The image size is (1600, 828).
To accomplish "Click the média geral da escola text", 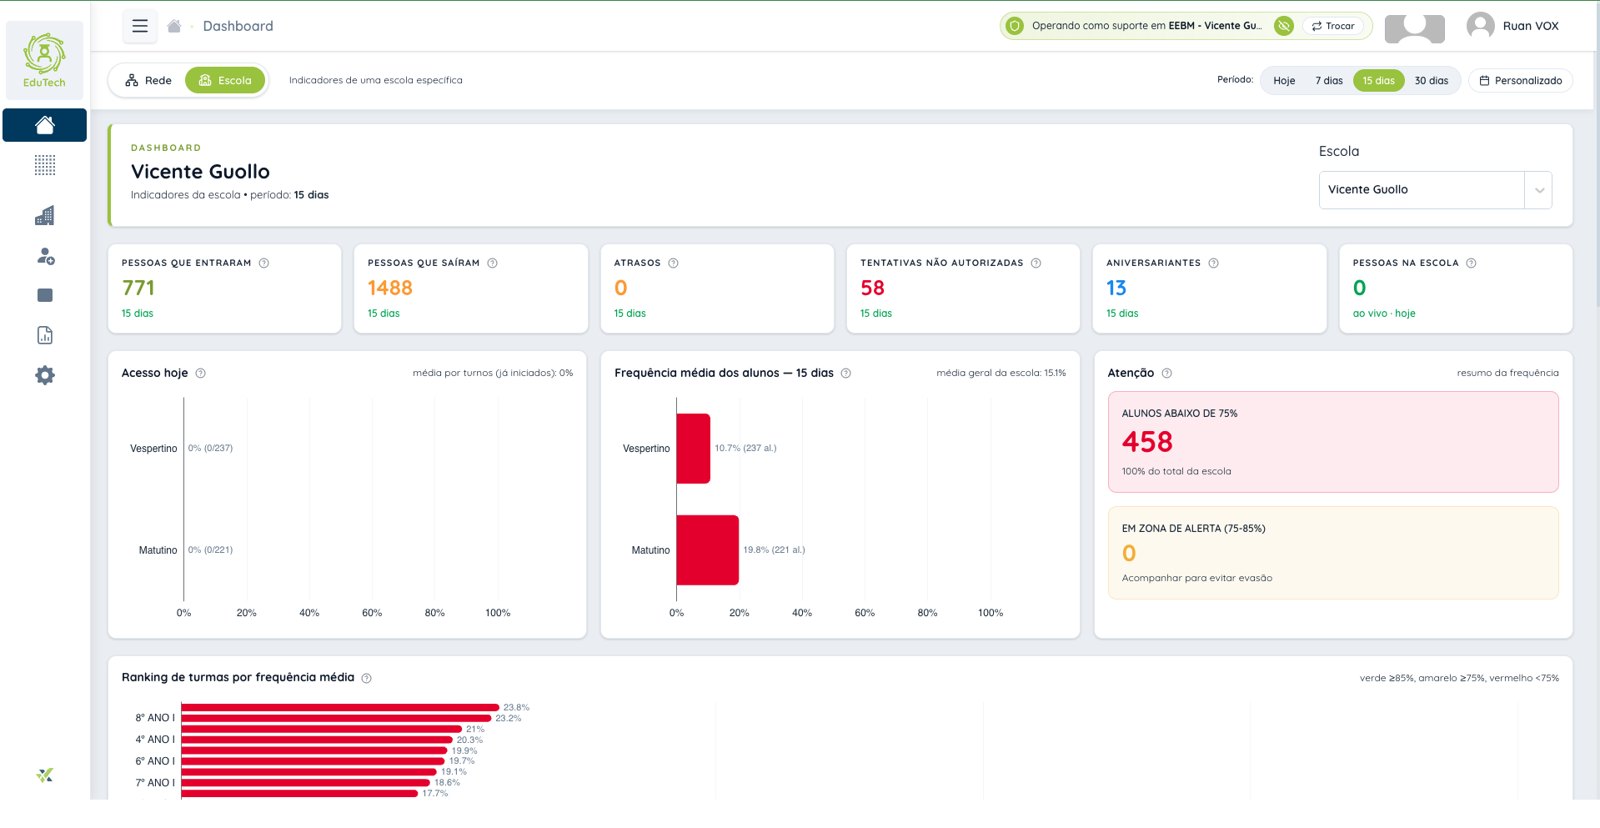I will pos(1001,373).
